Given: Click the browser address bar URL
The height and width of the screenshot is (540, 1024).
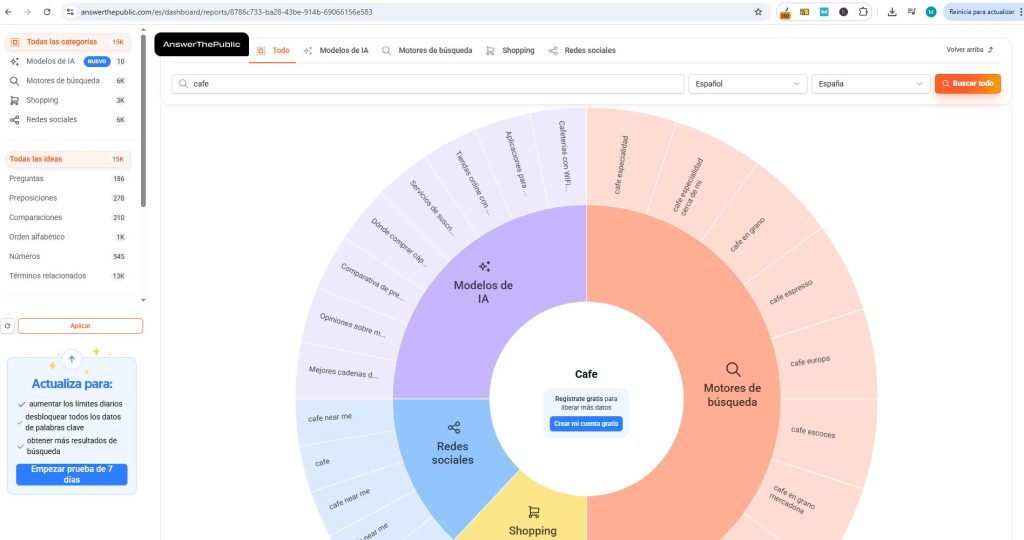Looking at the screenshot, I should tap(227, 12).
